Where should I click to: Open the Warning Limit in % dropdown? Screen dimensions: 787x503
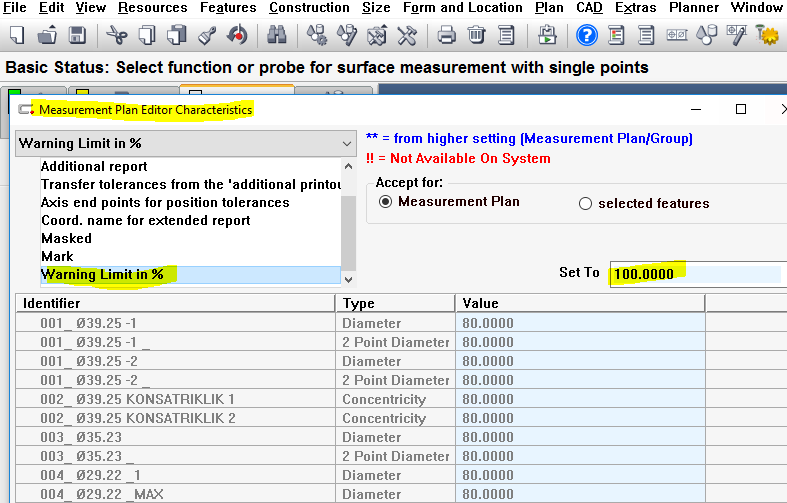click(x=185, y=143)
